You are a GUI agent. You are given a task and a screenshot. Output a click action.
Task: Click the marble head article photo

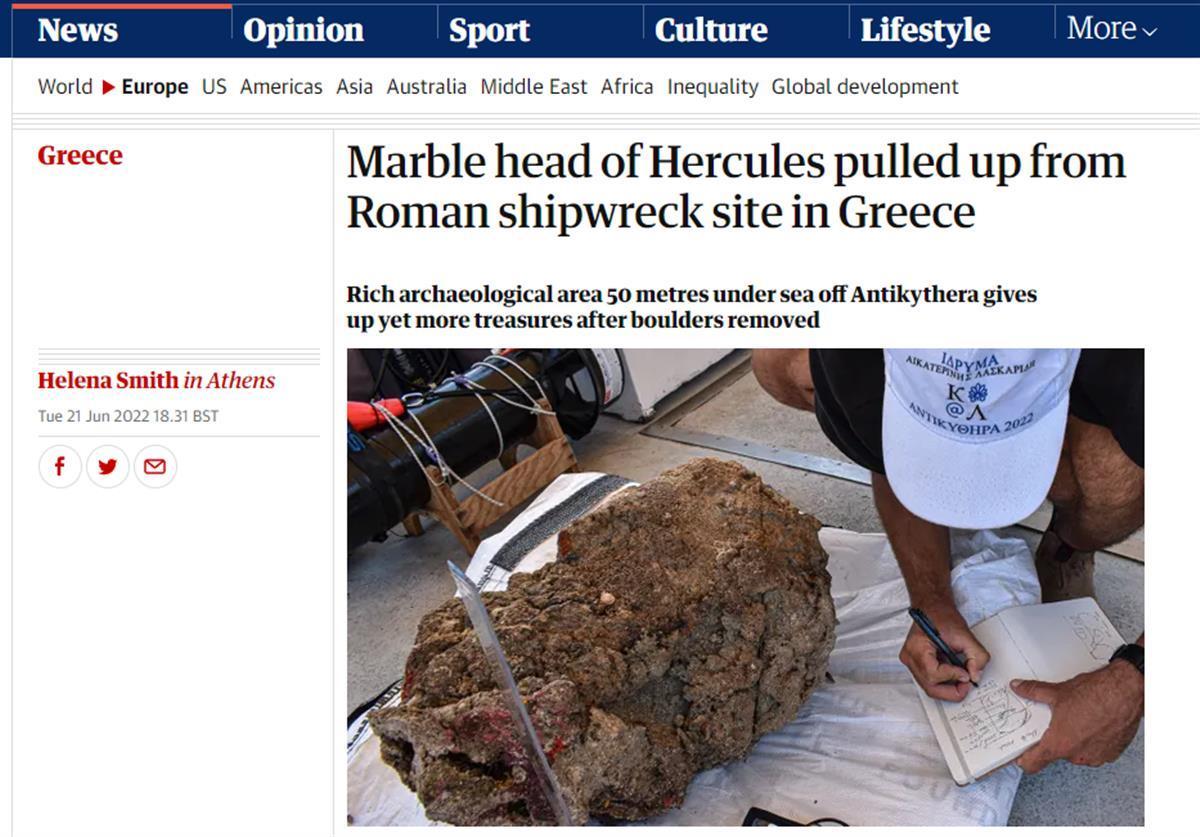pyautogui.click(x=745, y=587)
